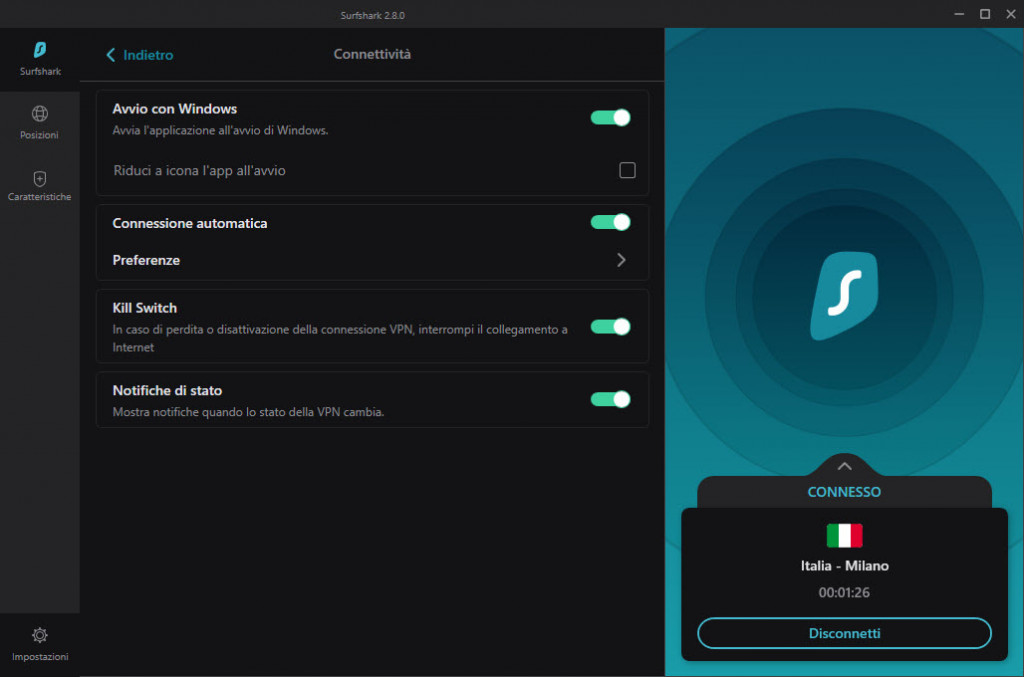Check the Riduci a icona l'app all'avvio checkbox
This screenshot has width=1024, height=677.
[x=627, y=170]
